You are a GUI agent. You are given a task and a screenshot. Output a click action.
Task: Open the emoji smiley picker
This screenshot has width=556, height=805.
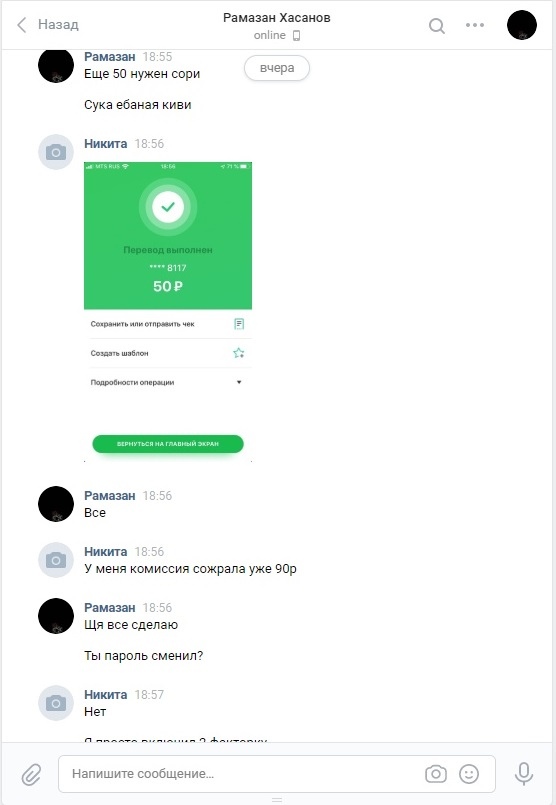(469, 774)
